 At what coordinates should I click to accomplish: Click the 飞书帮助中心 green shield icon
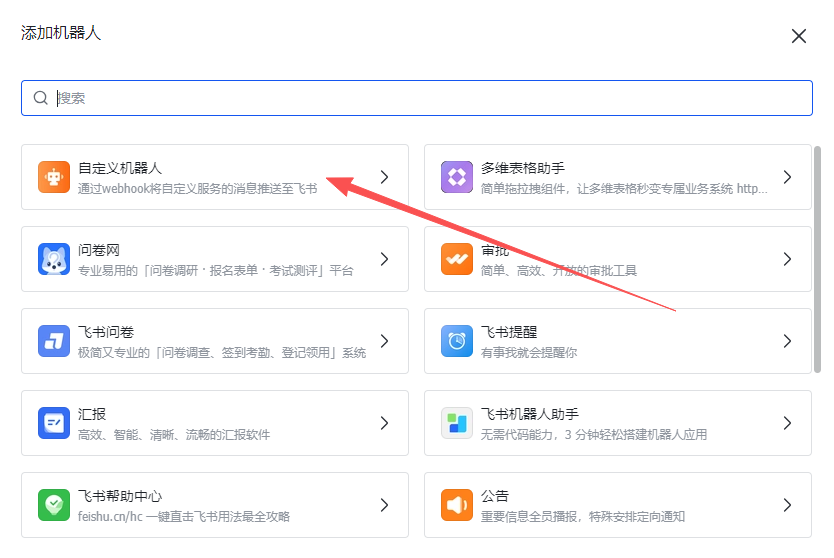pyautogui.click(x=54, y=505)
